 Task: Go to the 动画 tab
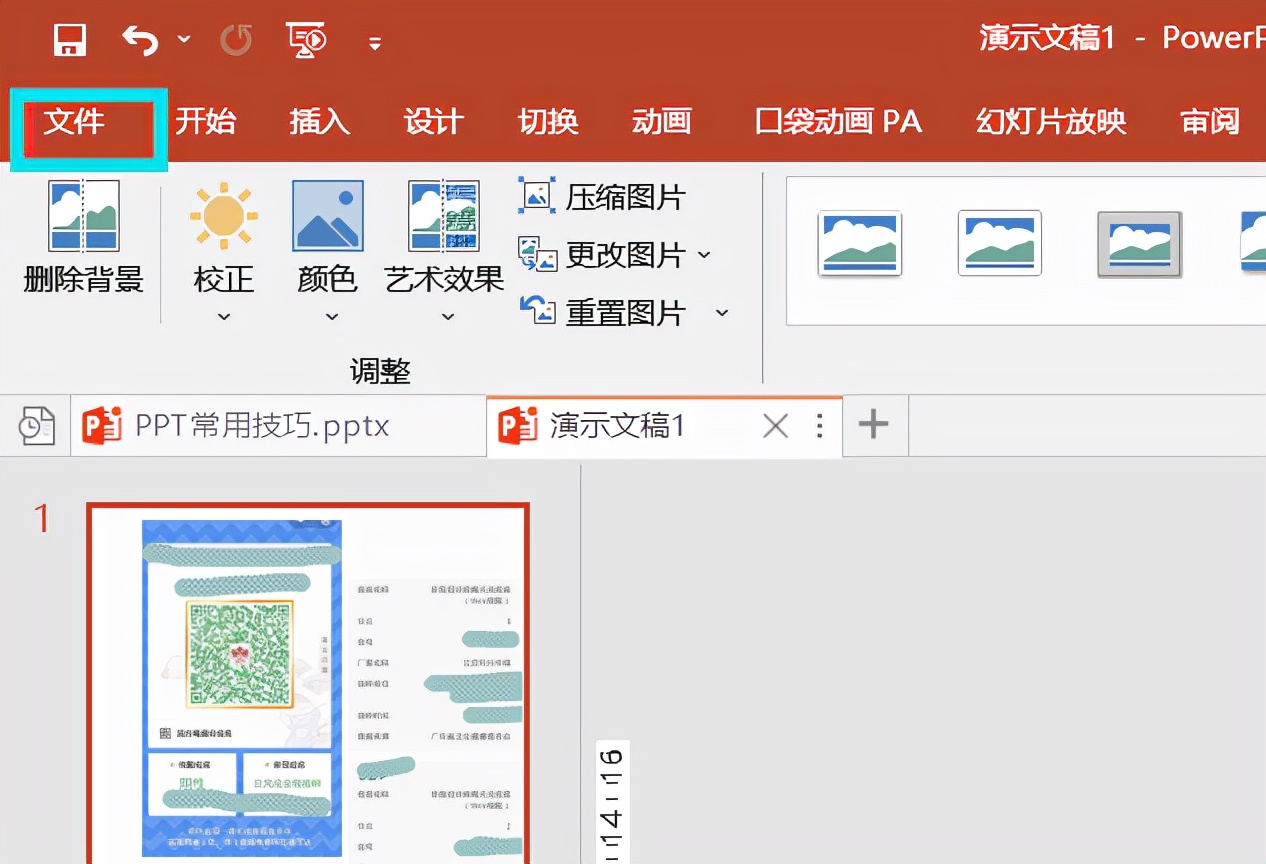pyautogui.click(x=662, y=121)
